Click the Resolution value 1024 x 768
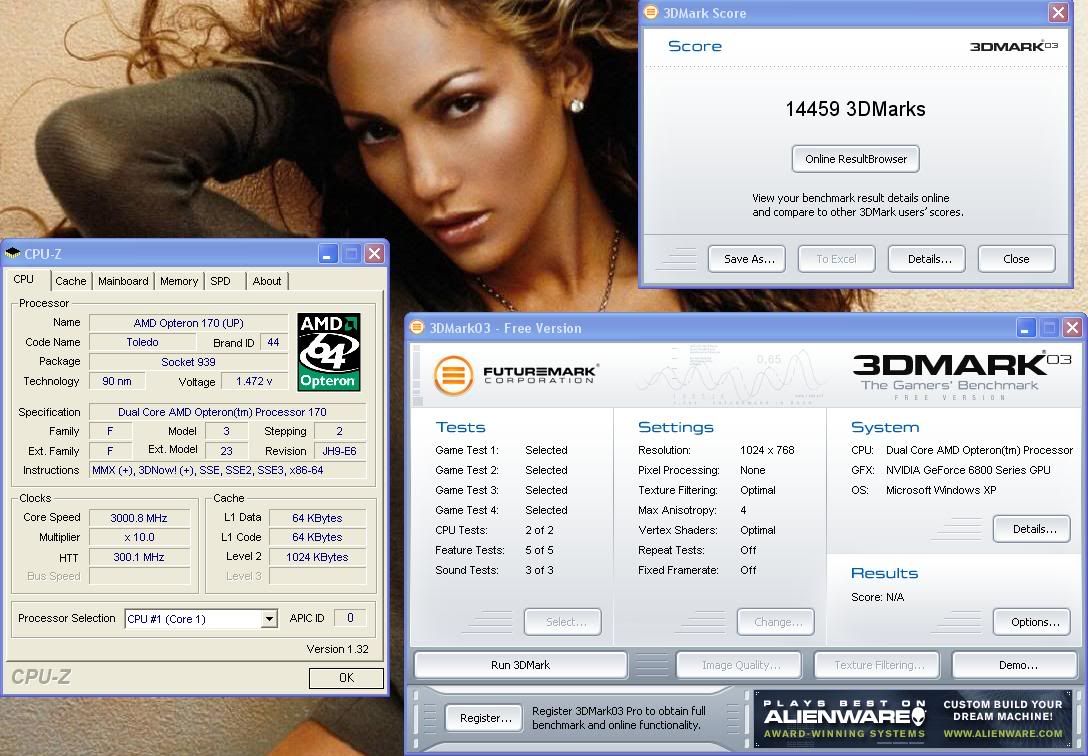Screen dimensions: 1088x756 767,450
